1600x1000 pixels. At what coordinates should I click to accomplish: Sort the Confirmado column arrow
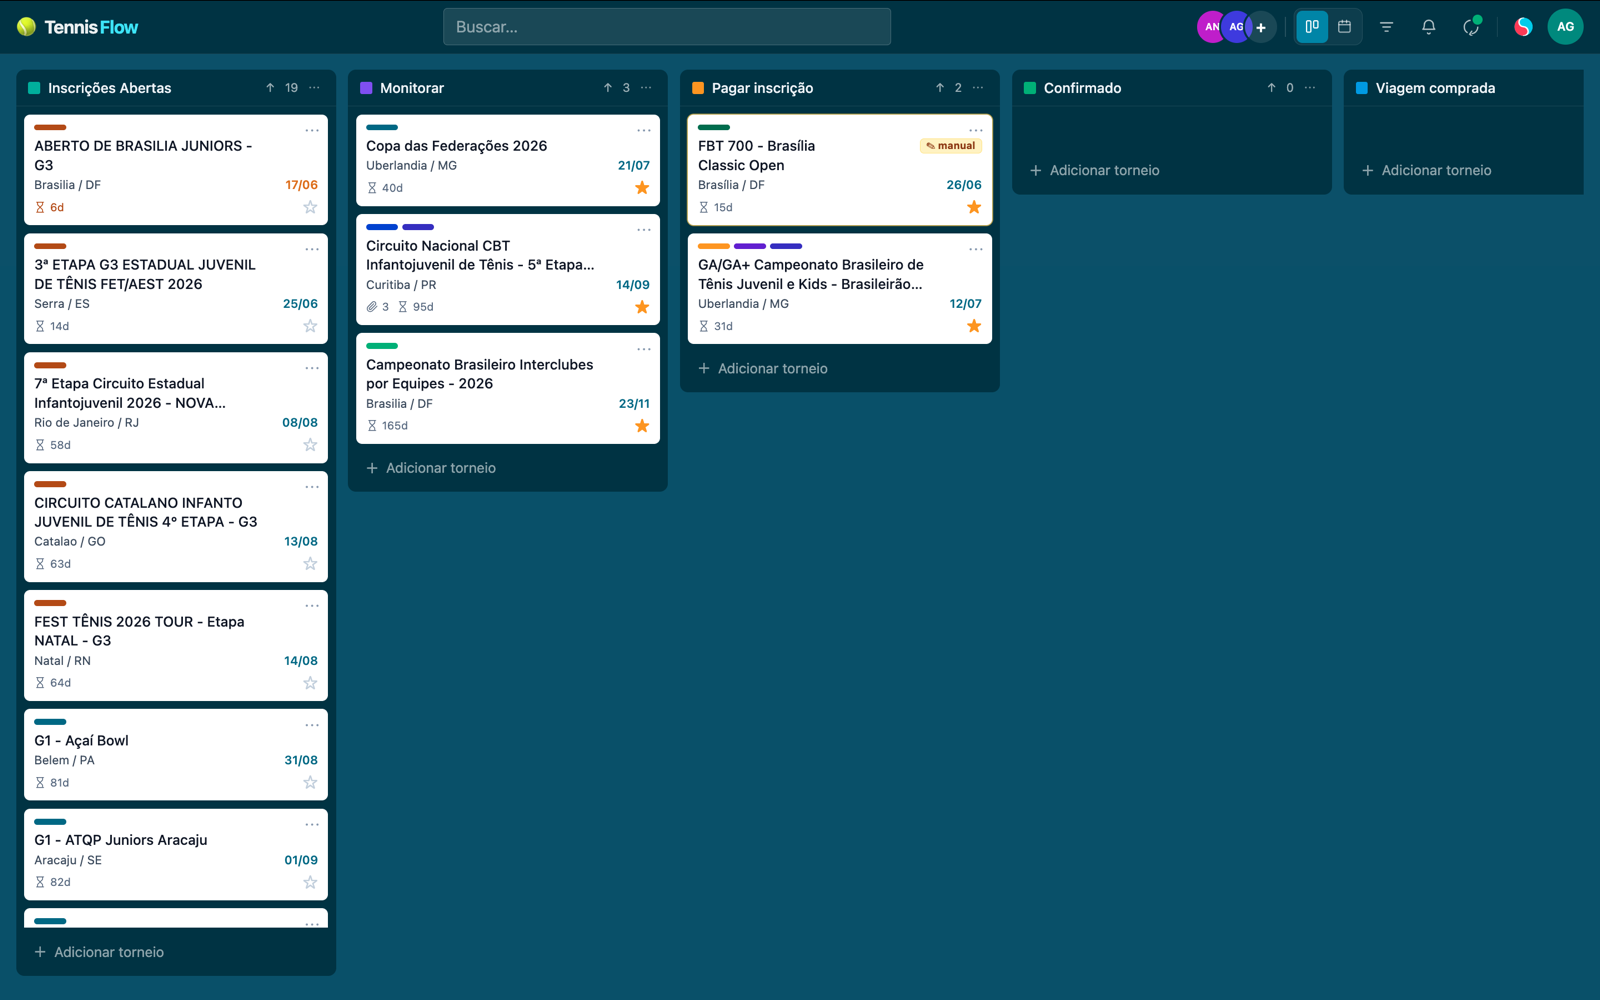(1271, 88)
